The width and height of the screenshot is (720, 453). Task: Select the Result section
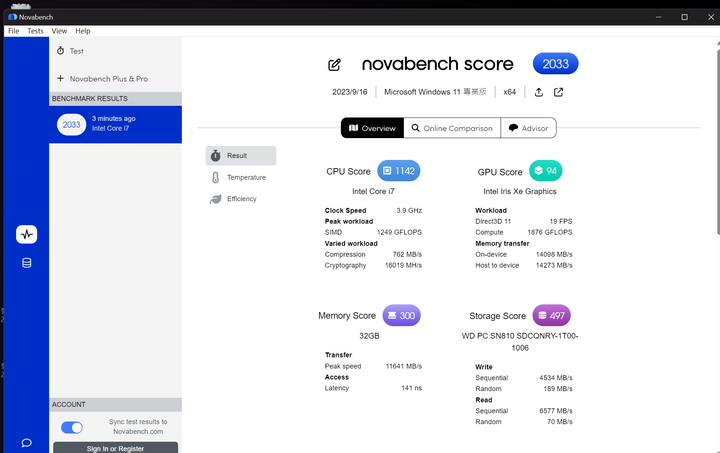point(241,156)
